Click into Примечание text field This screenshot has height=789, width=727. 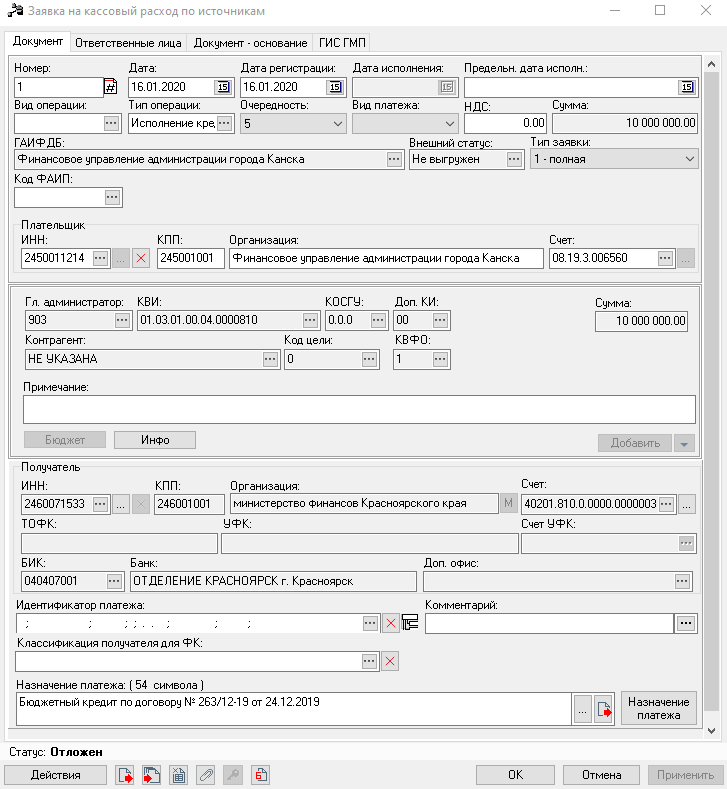pos(359,409)
